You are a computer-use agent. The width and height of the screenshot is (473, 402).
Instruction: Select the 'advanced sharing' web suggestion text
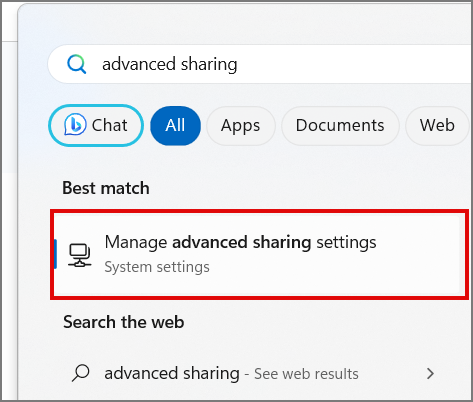point(172,373)
